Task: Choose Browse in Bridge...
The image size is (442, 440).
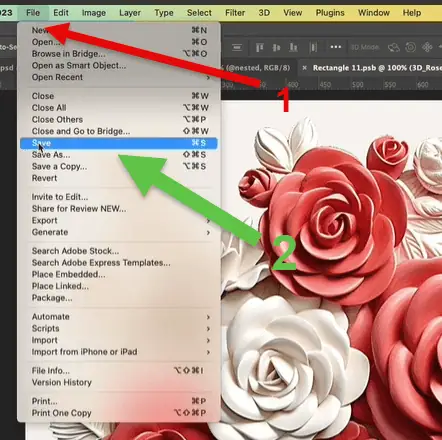Action: [x=119, y=54]
